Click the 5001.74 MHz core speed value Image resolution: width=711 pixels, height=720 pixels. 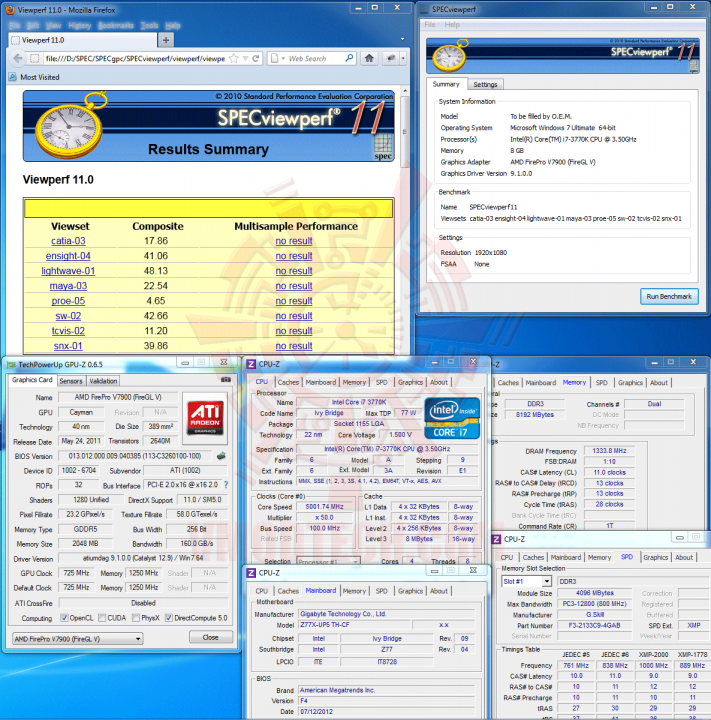click(325, 506)
